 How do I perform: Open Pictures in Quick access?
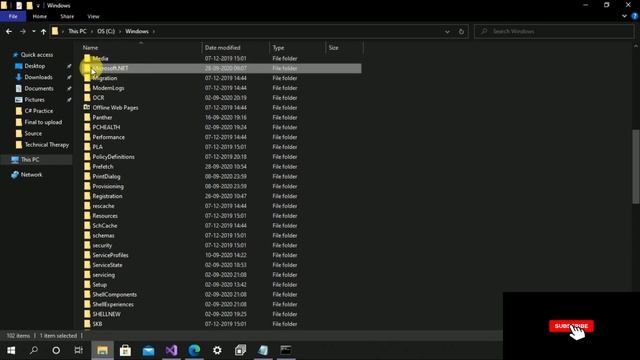(34, 100)
